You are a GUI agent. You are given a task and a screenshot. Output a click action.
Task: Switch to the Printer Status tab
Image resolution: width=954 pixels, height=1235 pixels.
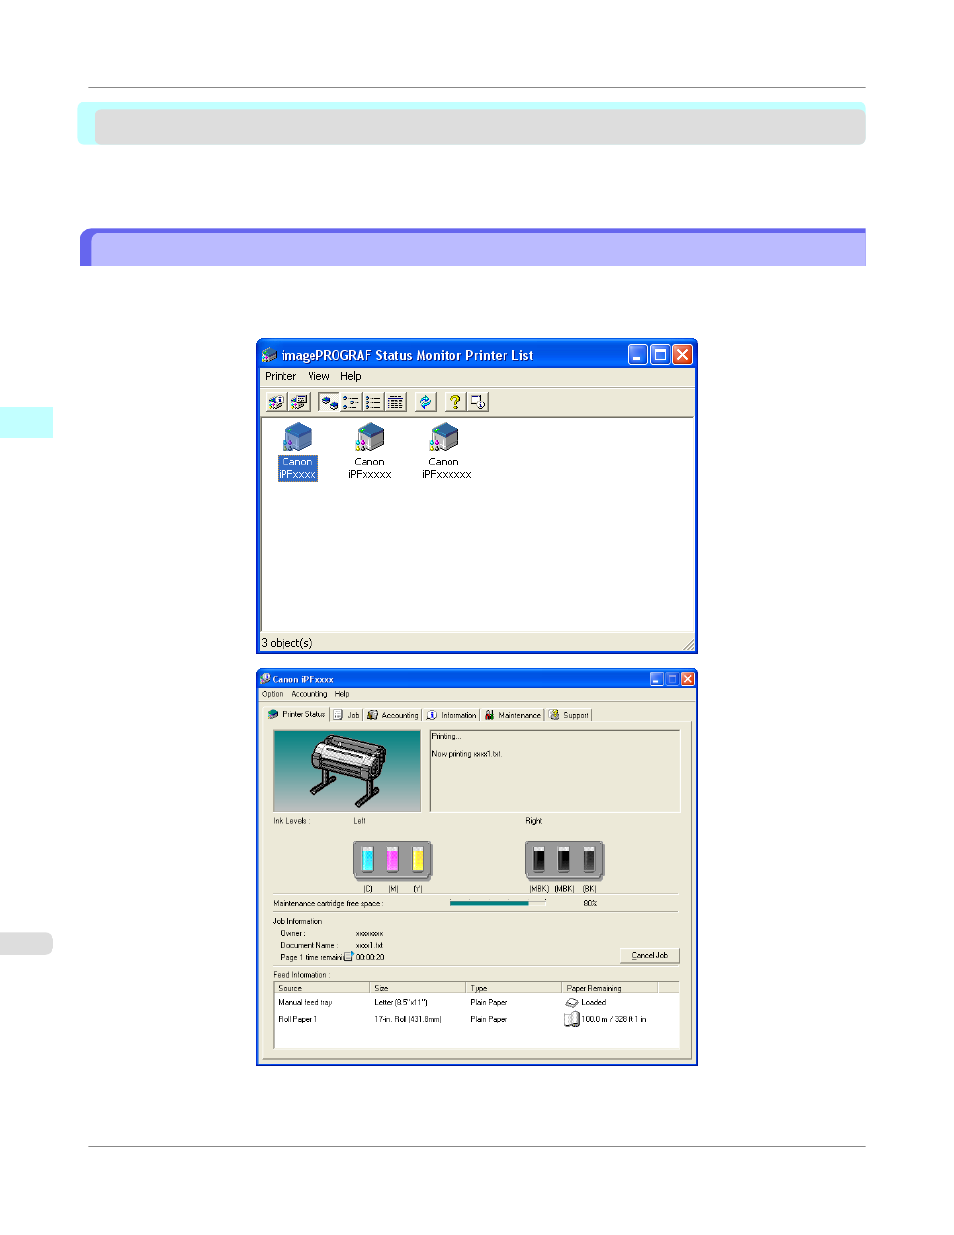[297, 714]
